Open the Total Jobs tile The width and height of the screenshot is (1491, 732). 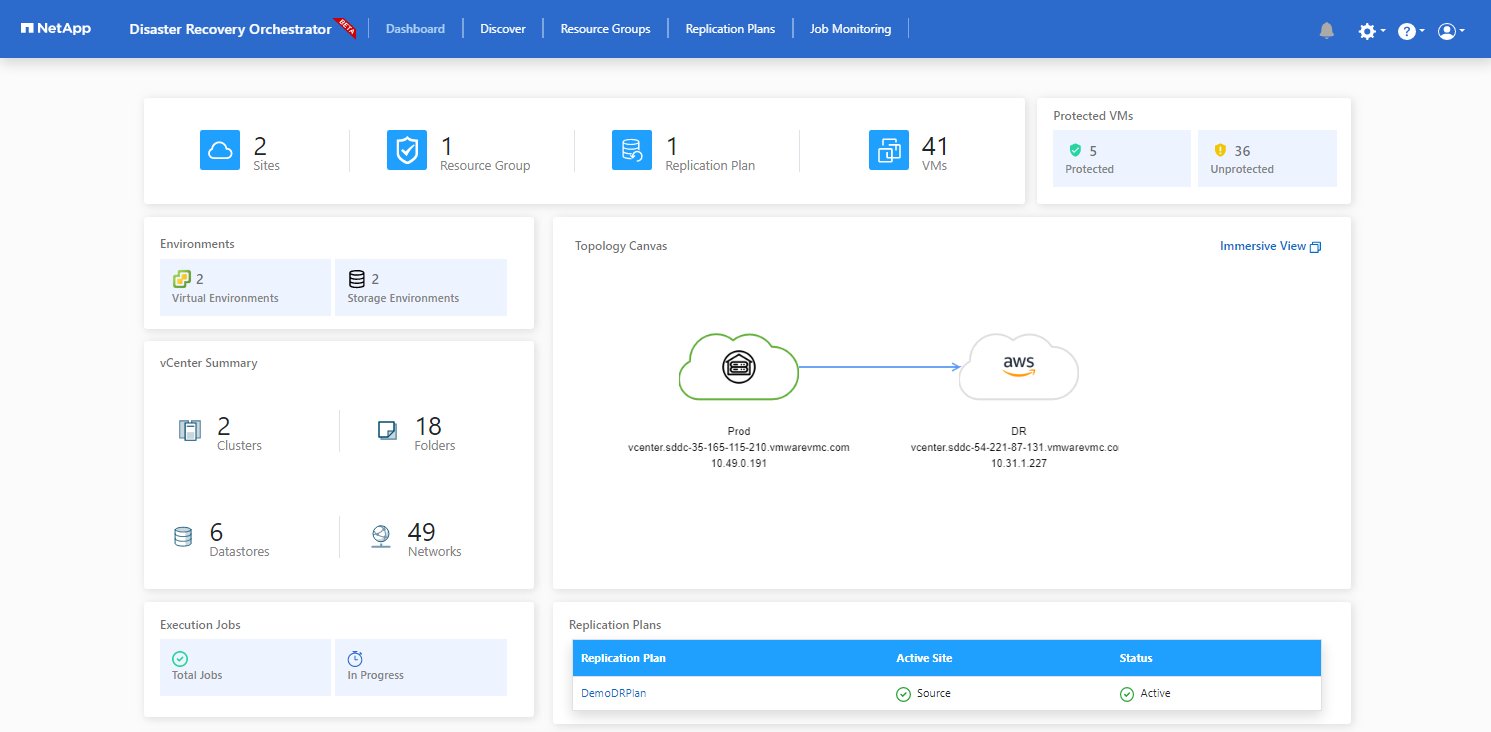pos(245,667)
